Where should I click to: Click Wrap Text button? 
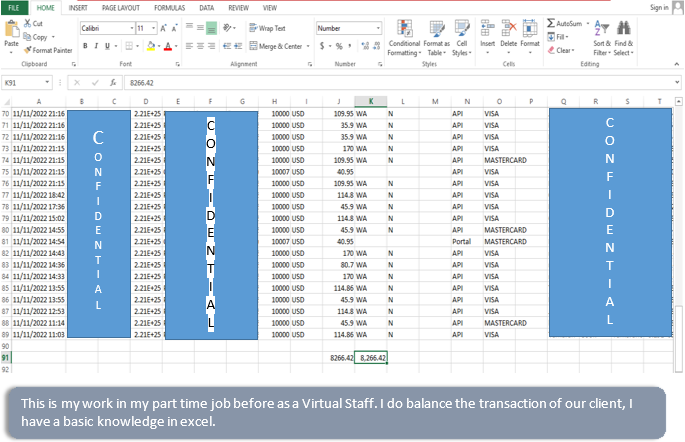click(x=267, y=28)
